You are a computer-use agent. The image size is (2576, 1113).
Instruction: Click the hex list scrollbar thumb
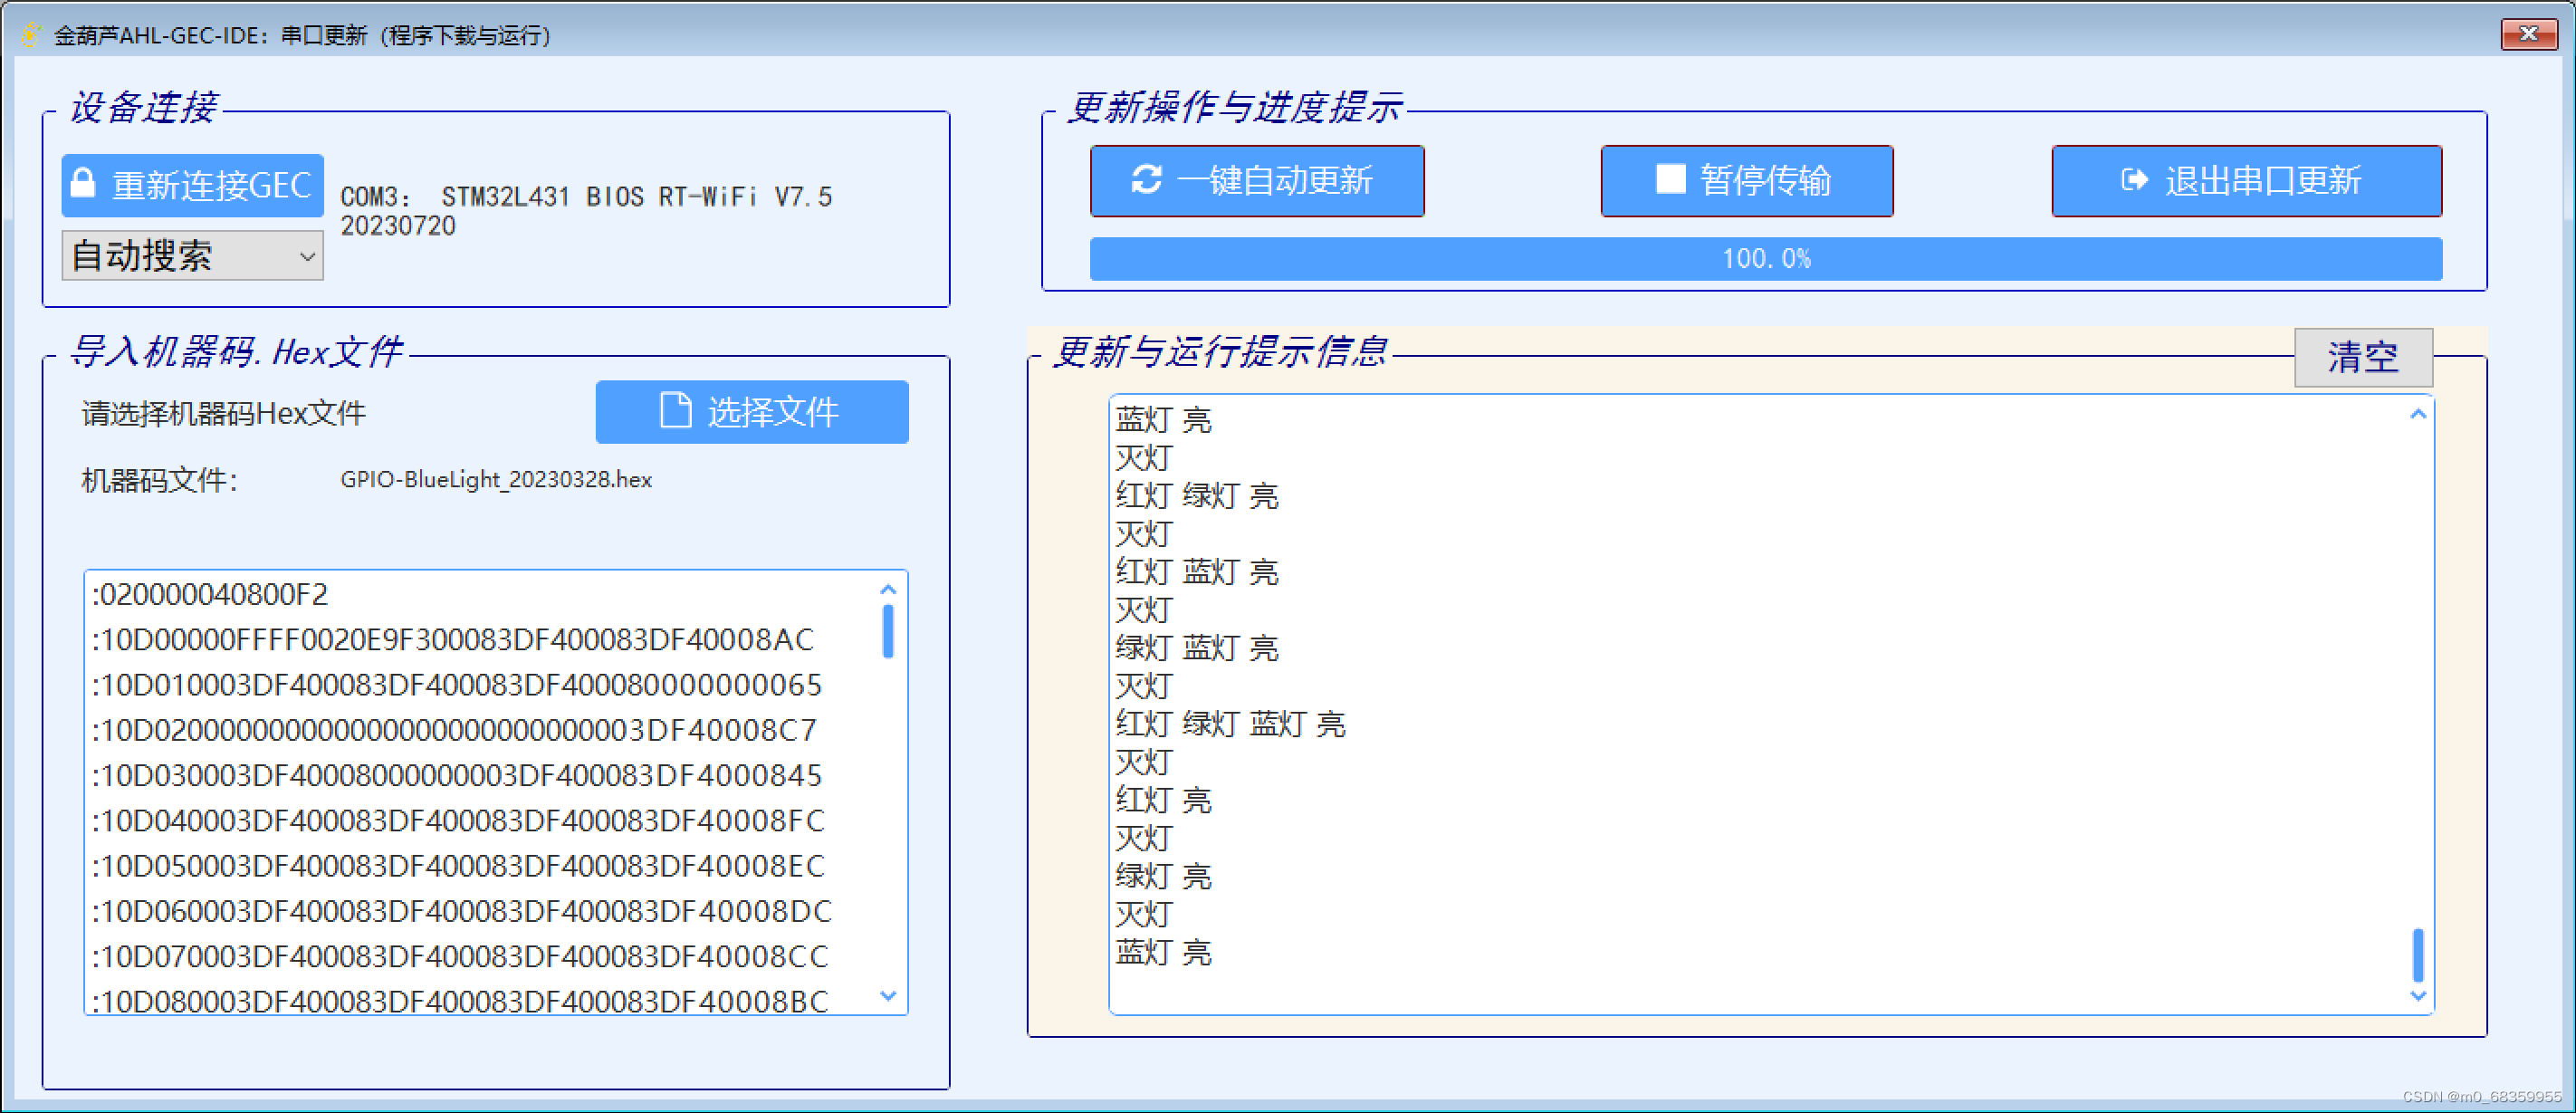[x=887, y=631]
